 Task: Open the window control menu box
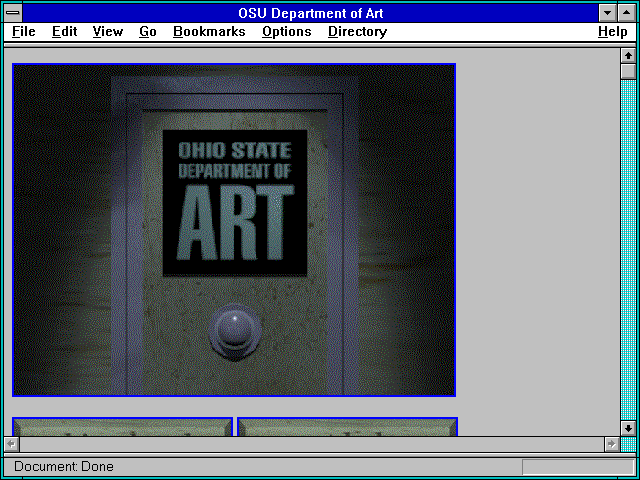click(13, 13)
